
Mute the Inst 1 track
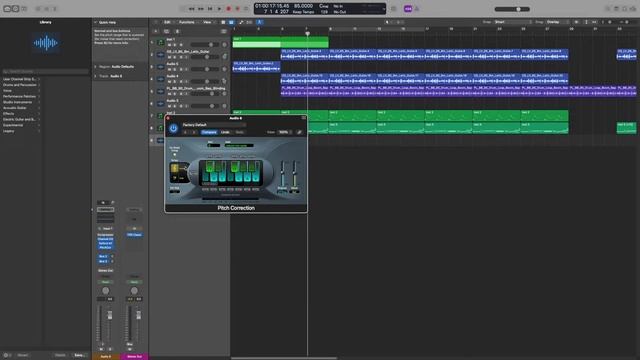click(169, 45)
